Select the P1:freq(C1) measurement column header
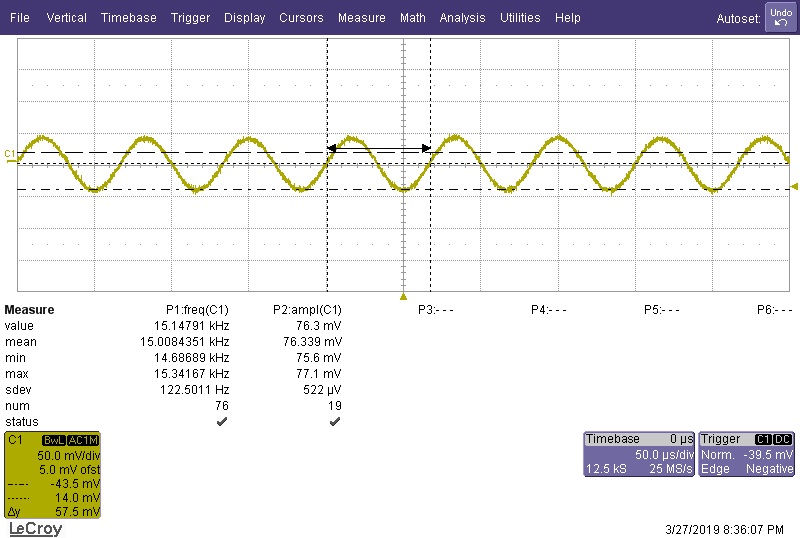 point(197,310)
